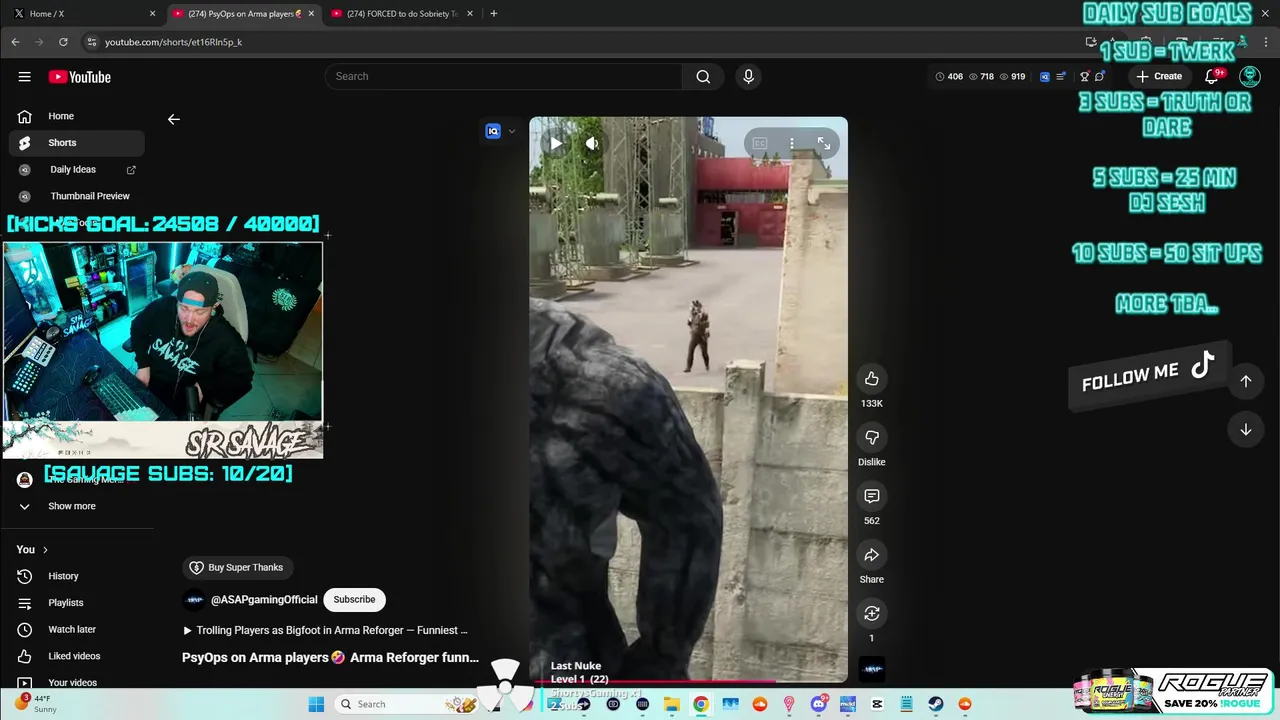1280x720 pixels.
Task: Open History in the sidebar
Action: [x=77, y=576]
